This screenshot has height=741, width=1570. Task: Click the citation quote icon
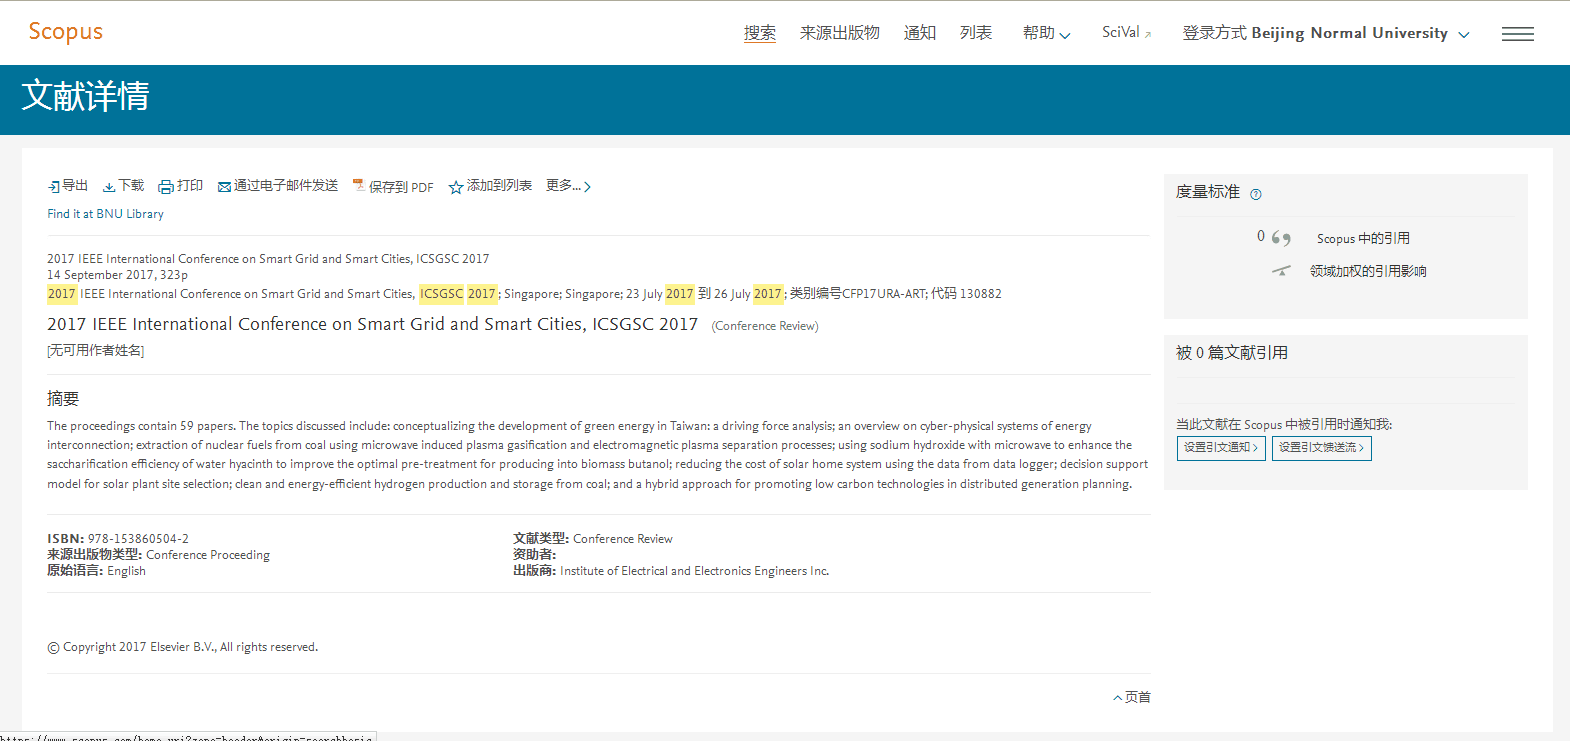pos(1281,238)
